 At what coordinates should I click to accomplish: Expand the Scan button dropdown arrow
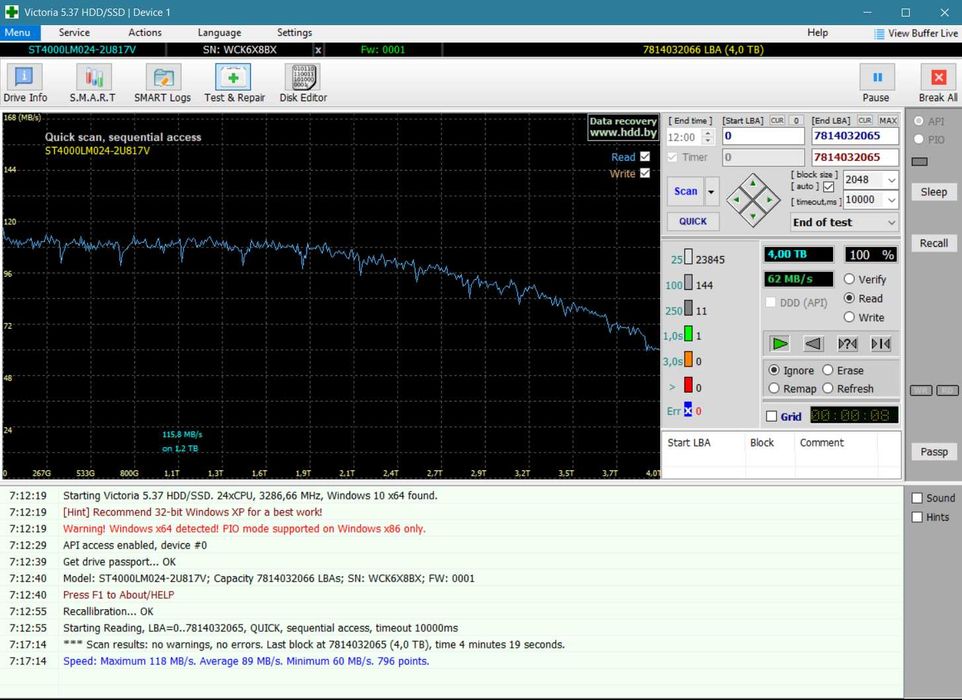712,191
